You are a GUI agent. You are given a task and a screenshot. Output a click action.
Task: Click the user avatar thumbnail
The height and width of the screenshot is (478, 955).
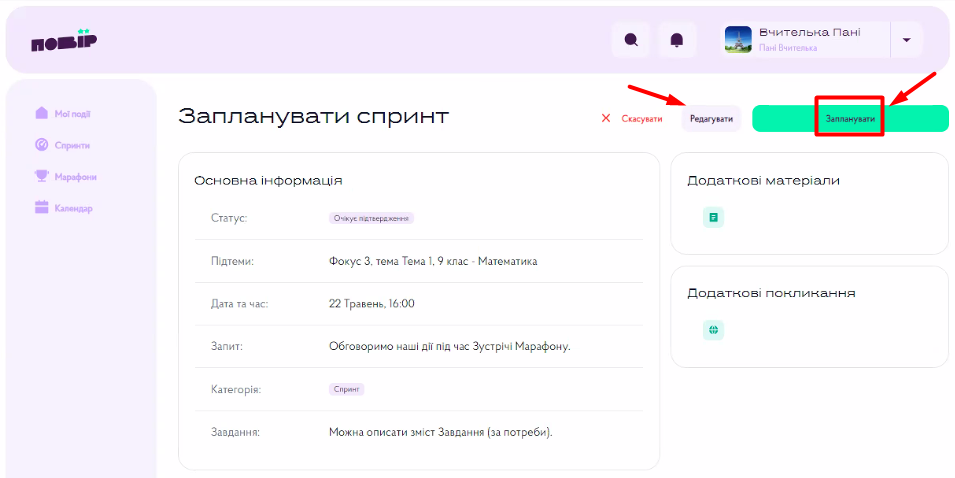click(738, 40)
